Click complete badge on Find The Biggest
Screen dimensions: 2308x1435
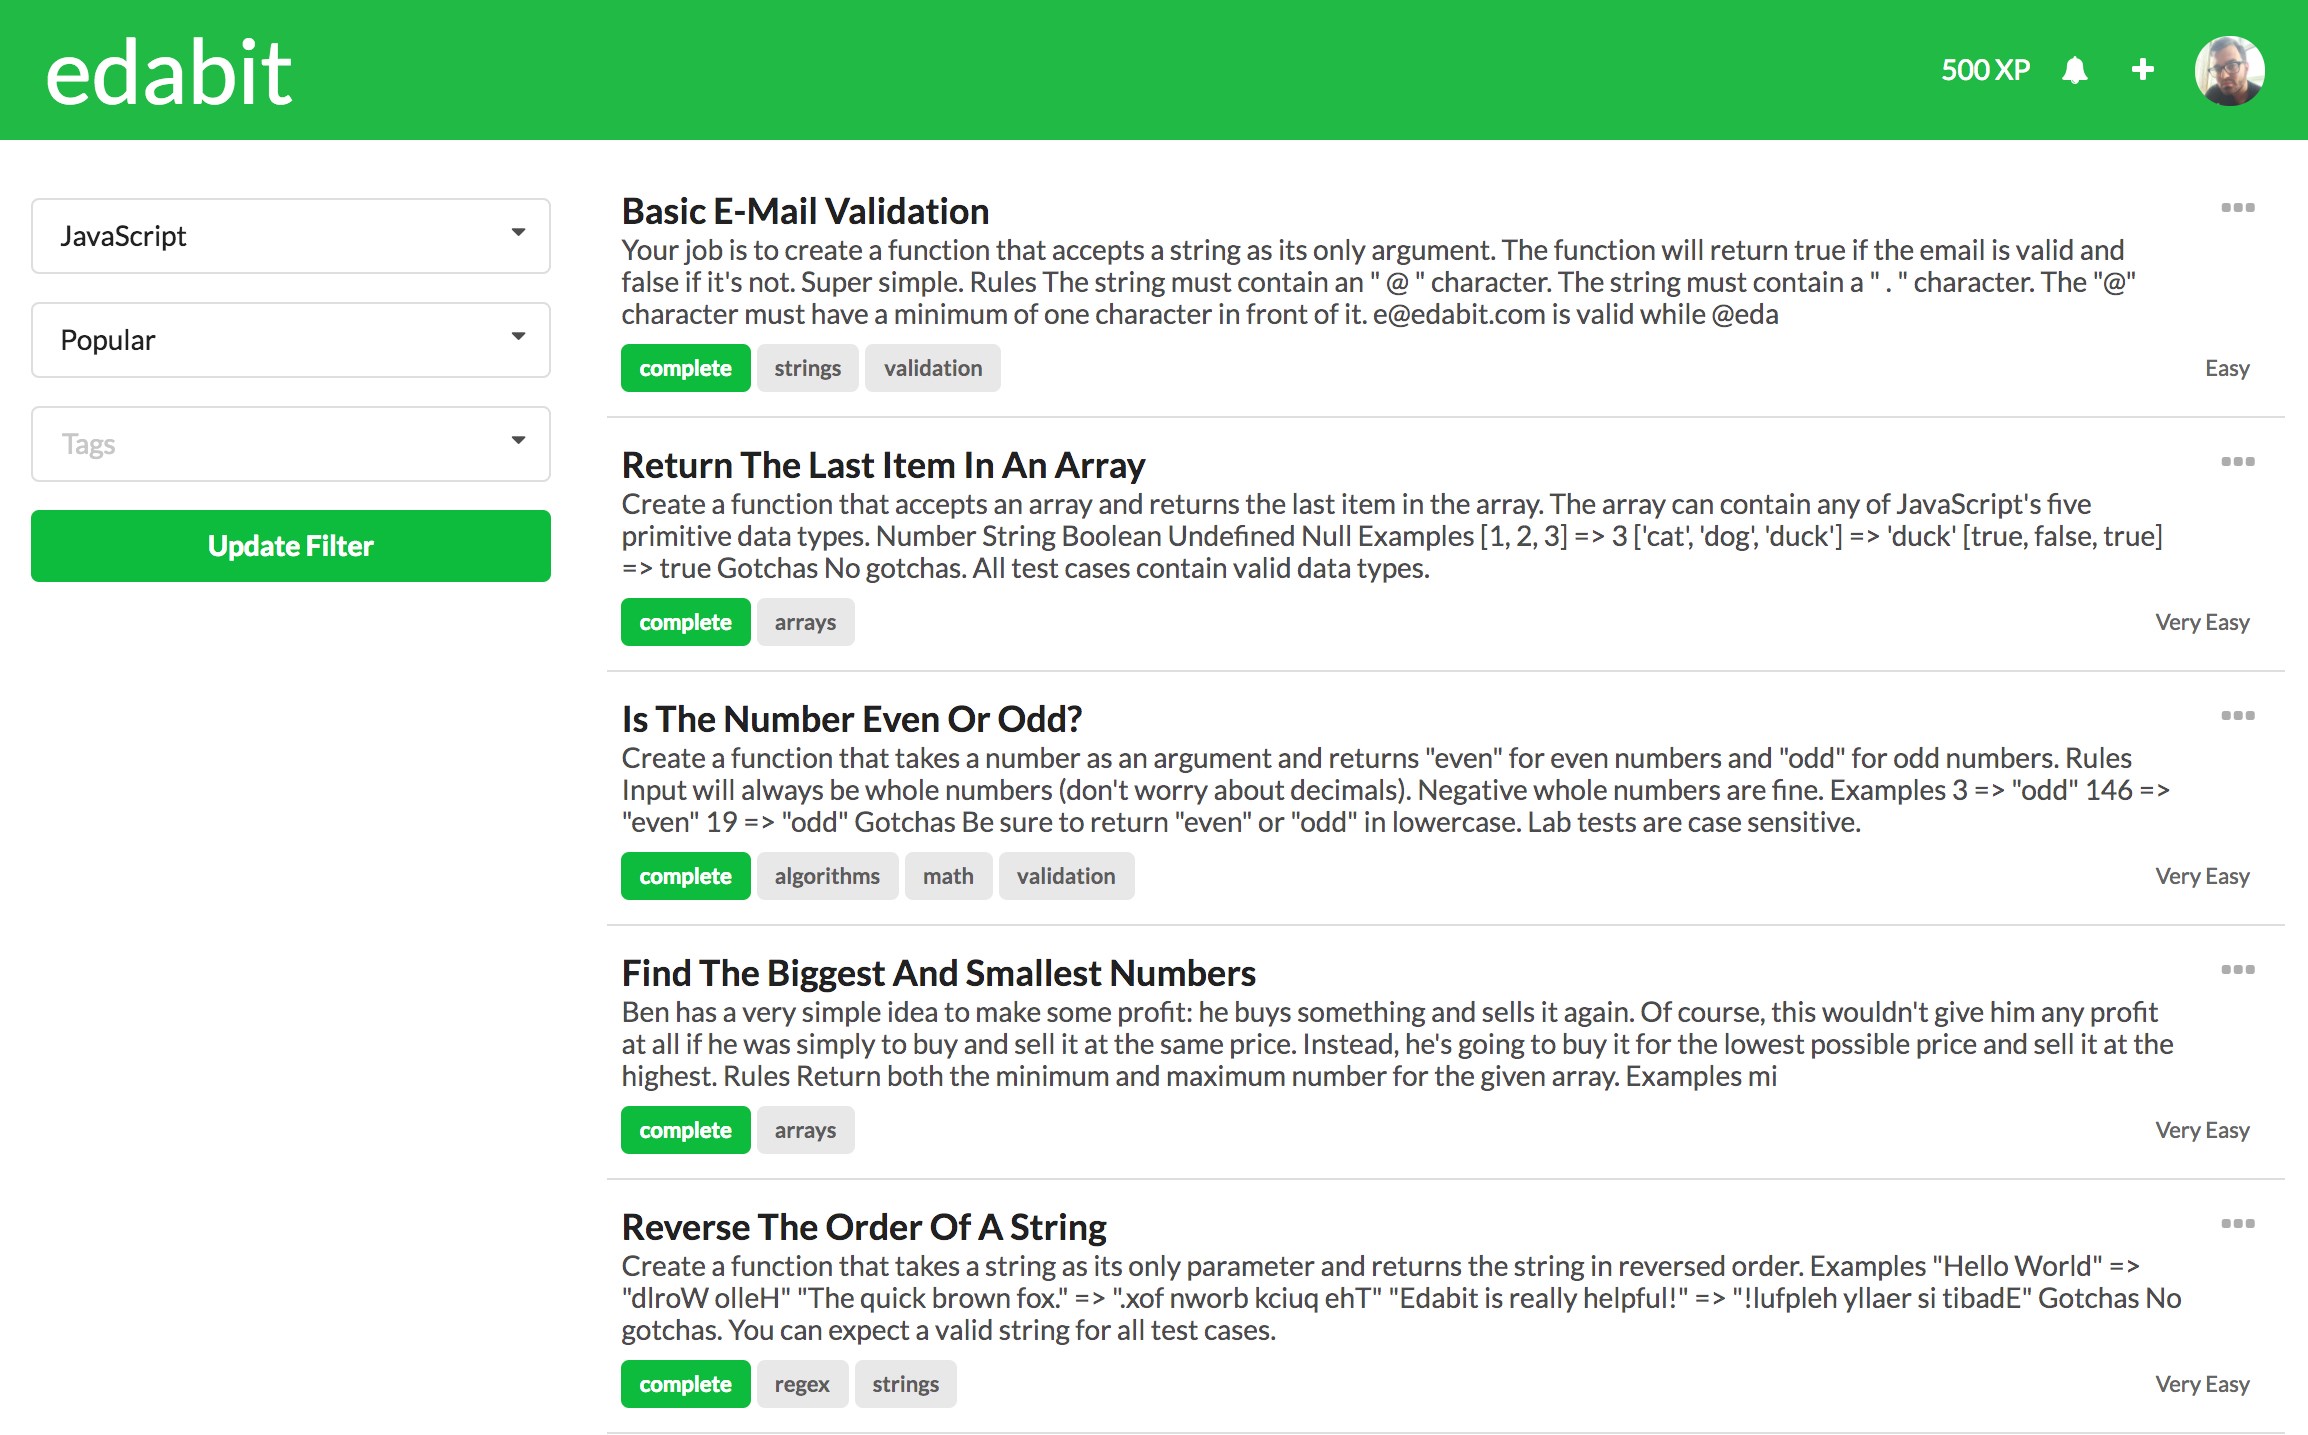(685, 1130)
